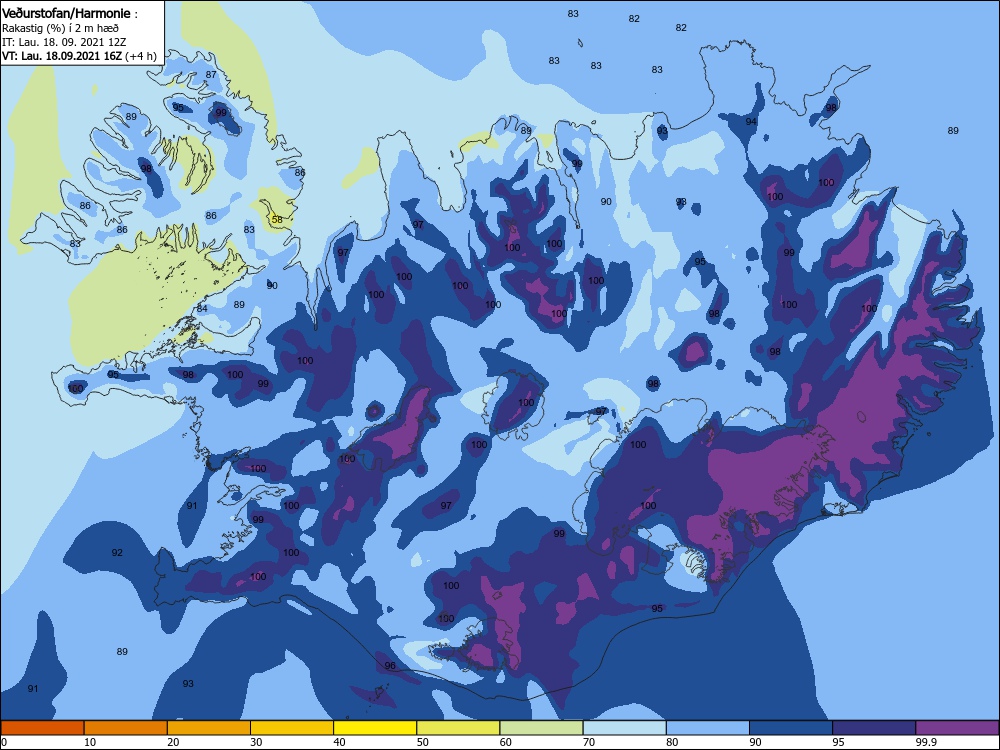Click the "58" humidity value on the map
1000x750 pixels.
277,219
